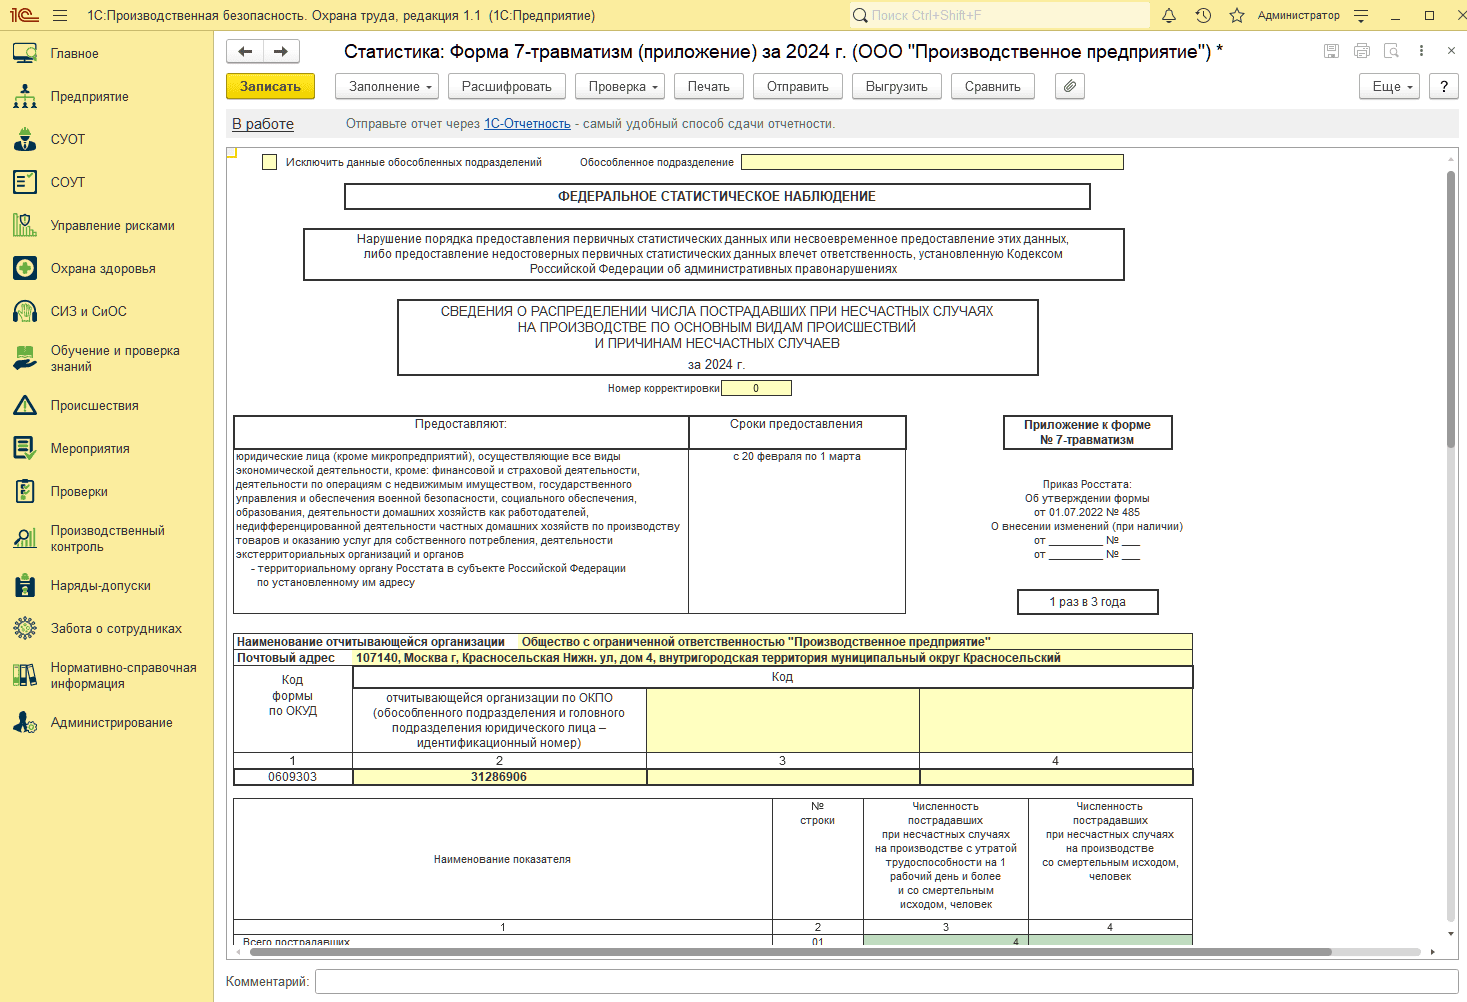The width and height of the screenshot is (1467, 1002).
Task: Open Производственный контроль section
Action: click(108, 539)
